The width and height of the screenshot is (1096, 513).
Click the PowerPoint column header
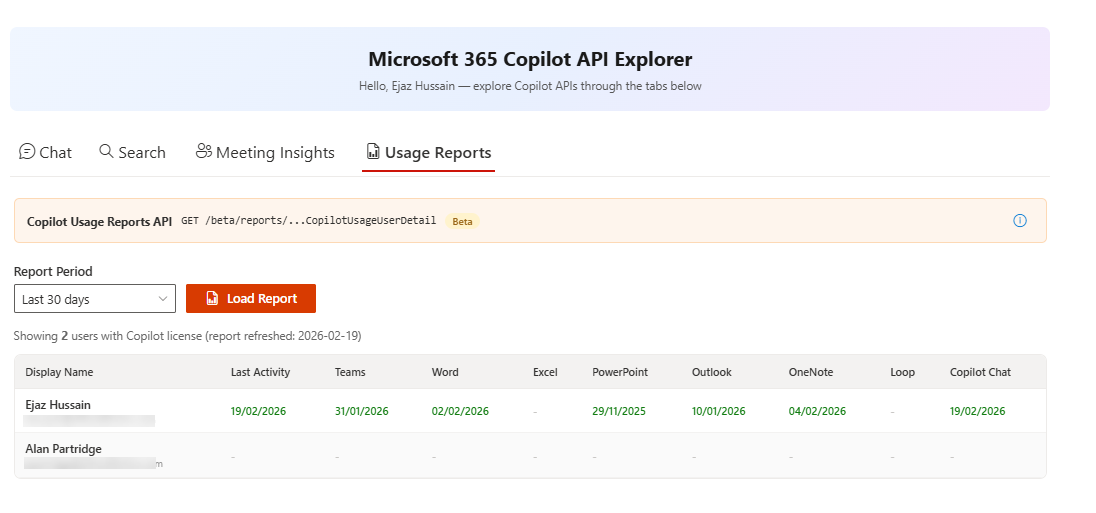[620, 372]
